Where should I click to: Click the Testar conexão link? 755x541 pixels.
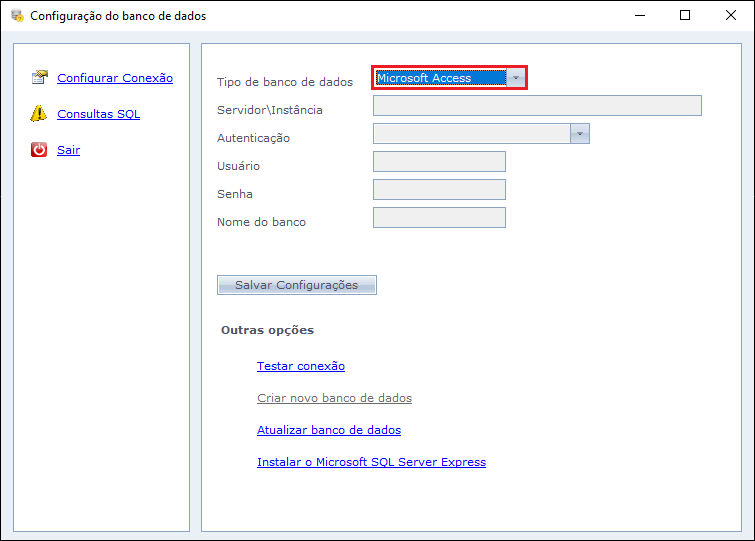pyautogui.click(x=300, y=366)
